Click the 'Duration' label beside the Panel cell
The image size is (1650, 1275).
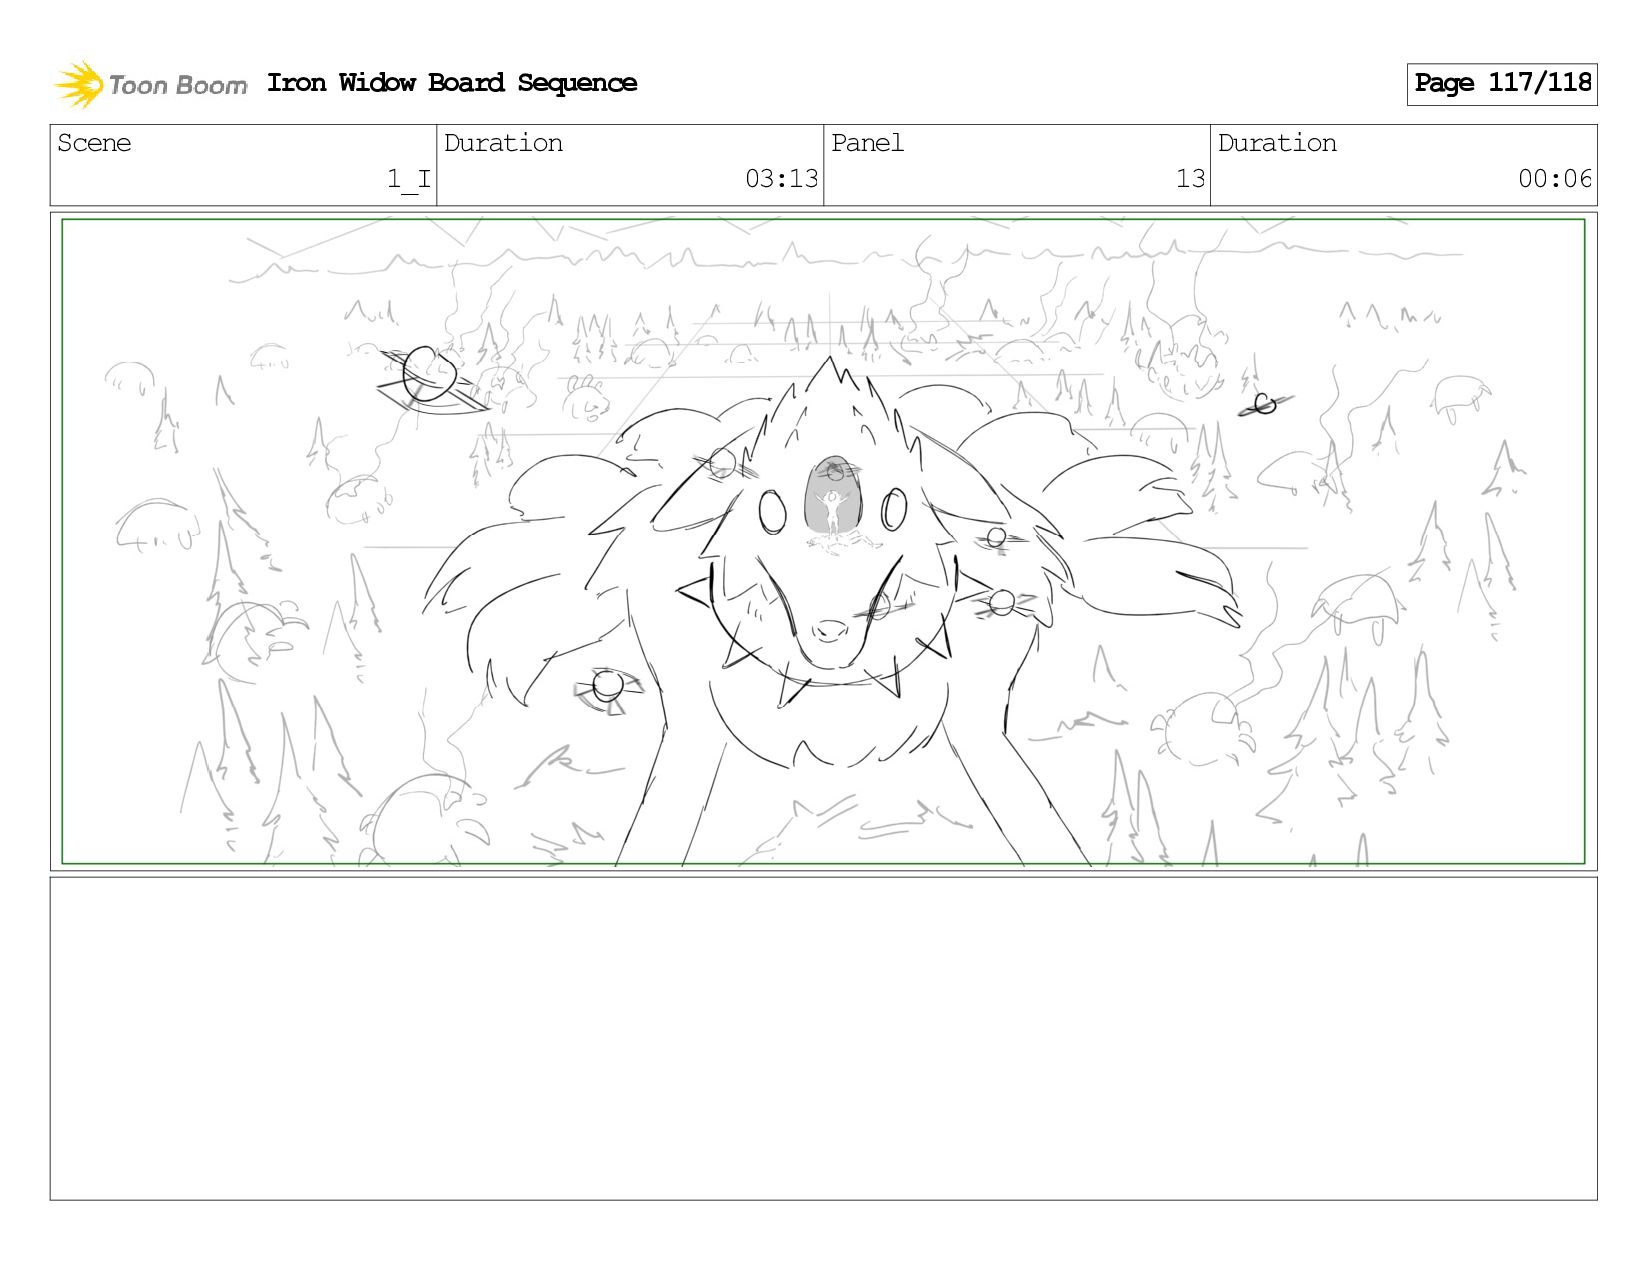1277,143
